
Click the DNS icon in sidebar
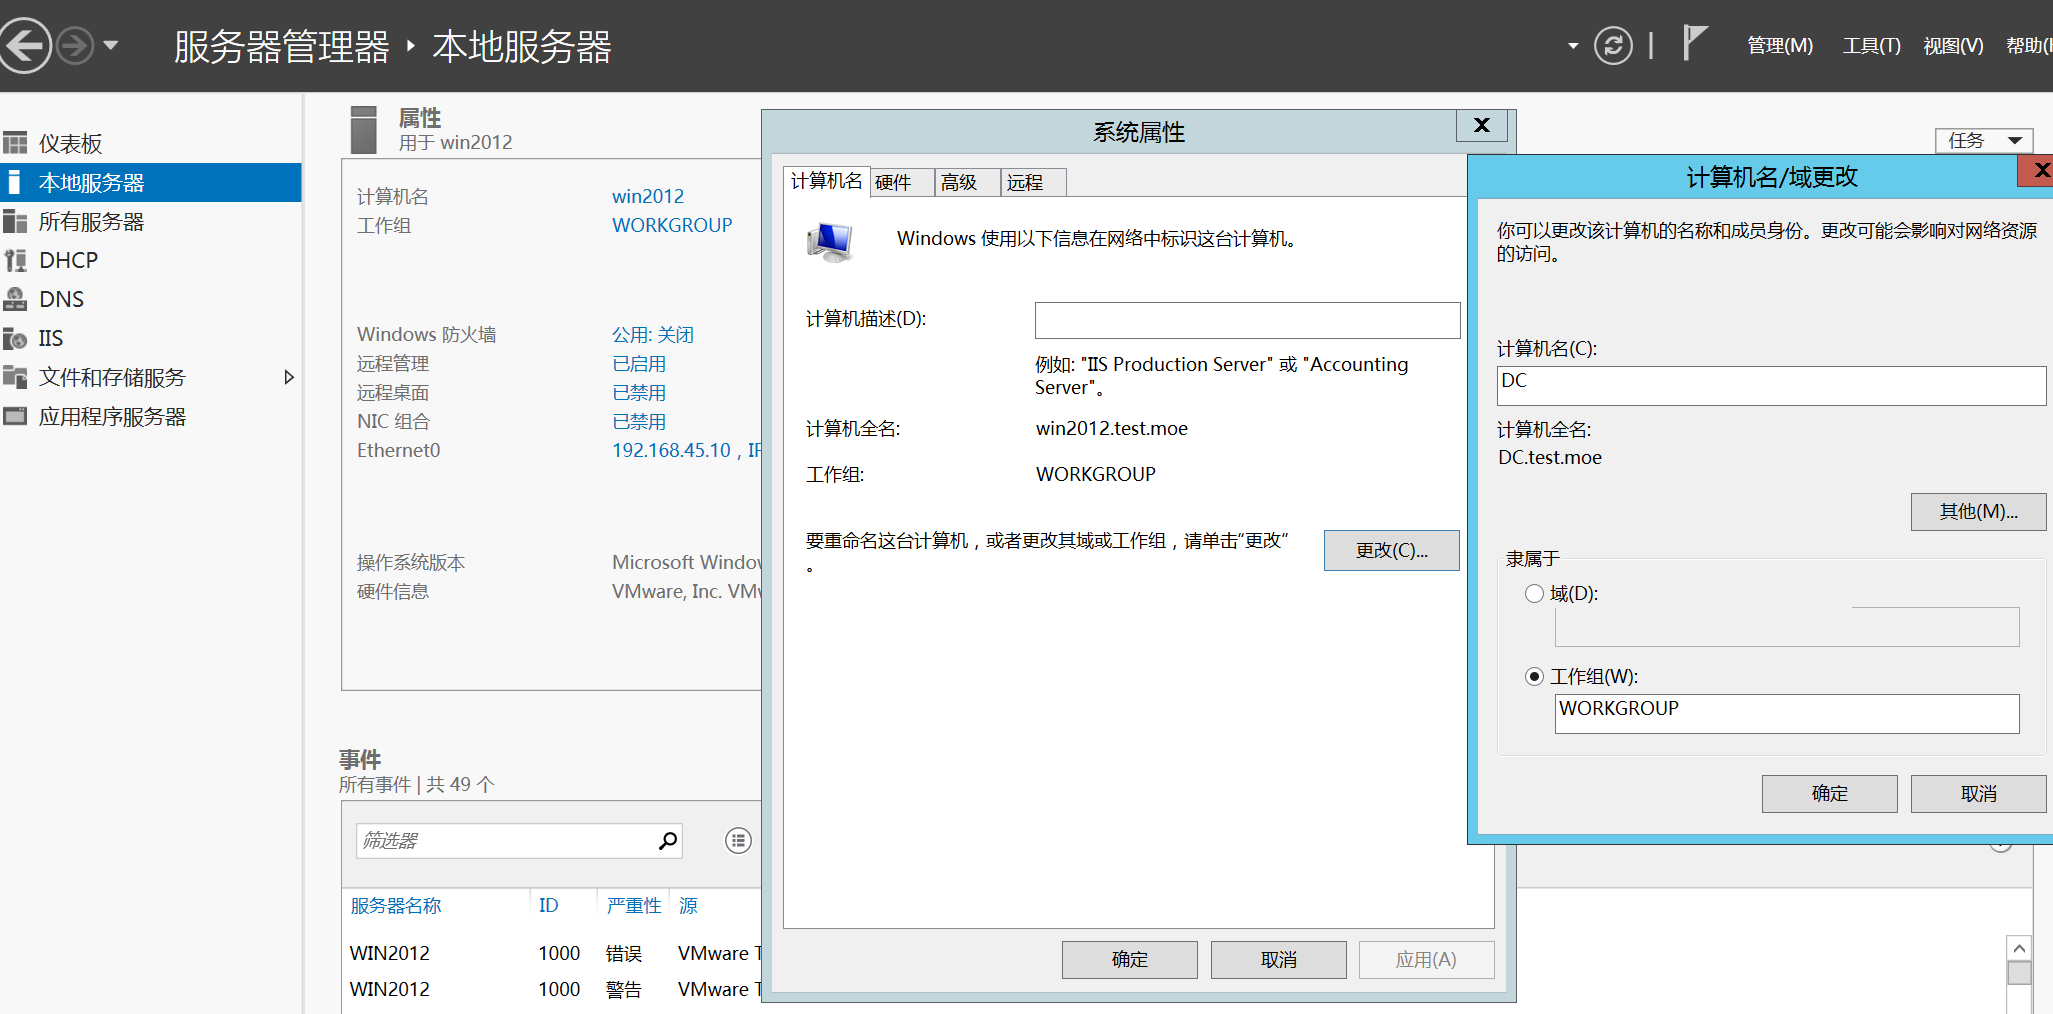point(15,300)
